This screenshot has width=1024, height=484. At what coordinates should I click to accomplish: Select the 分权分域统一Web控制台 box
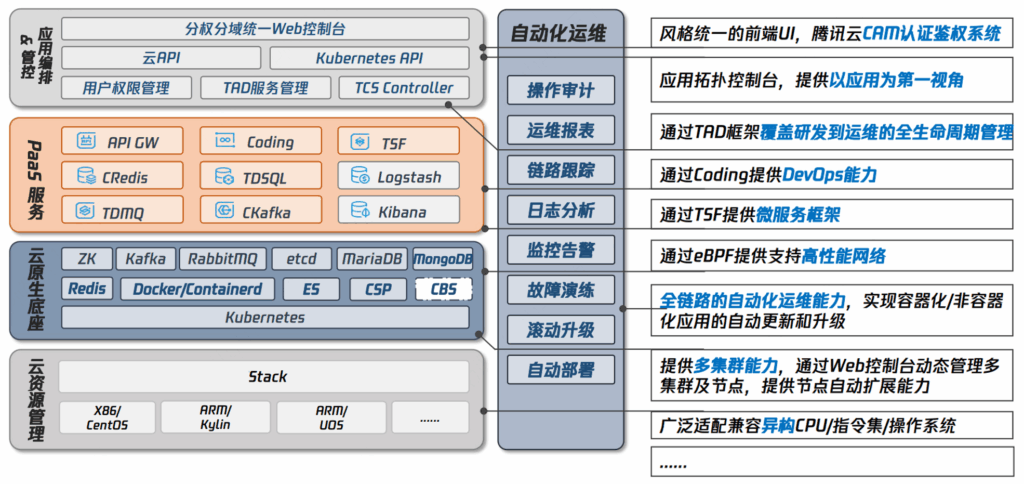(265, 29)
